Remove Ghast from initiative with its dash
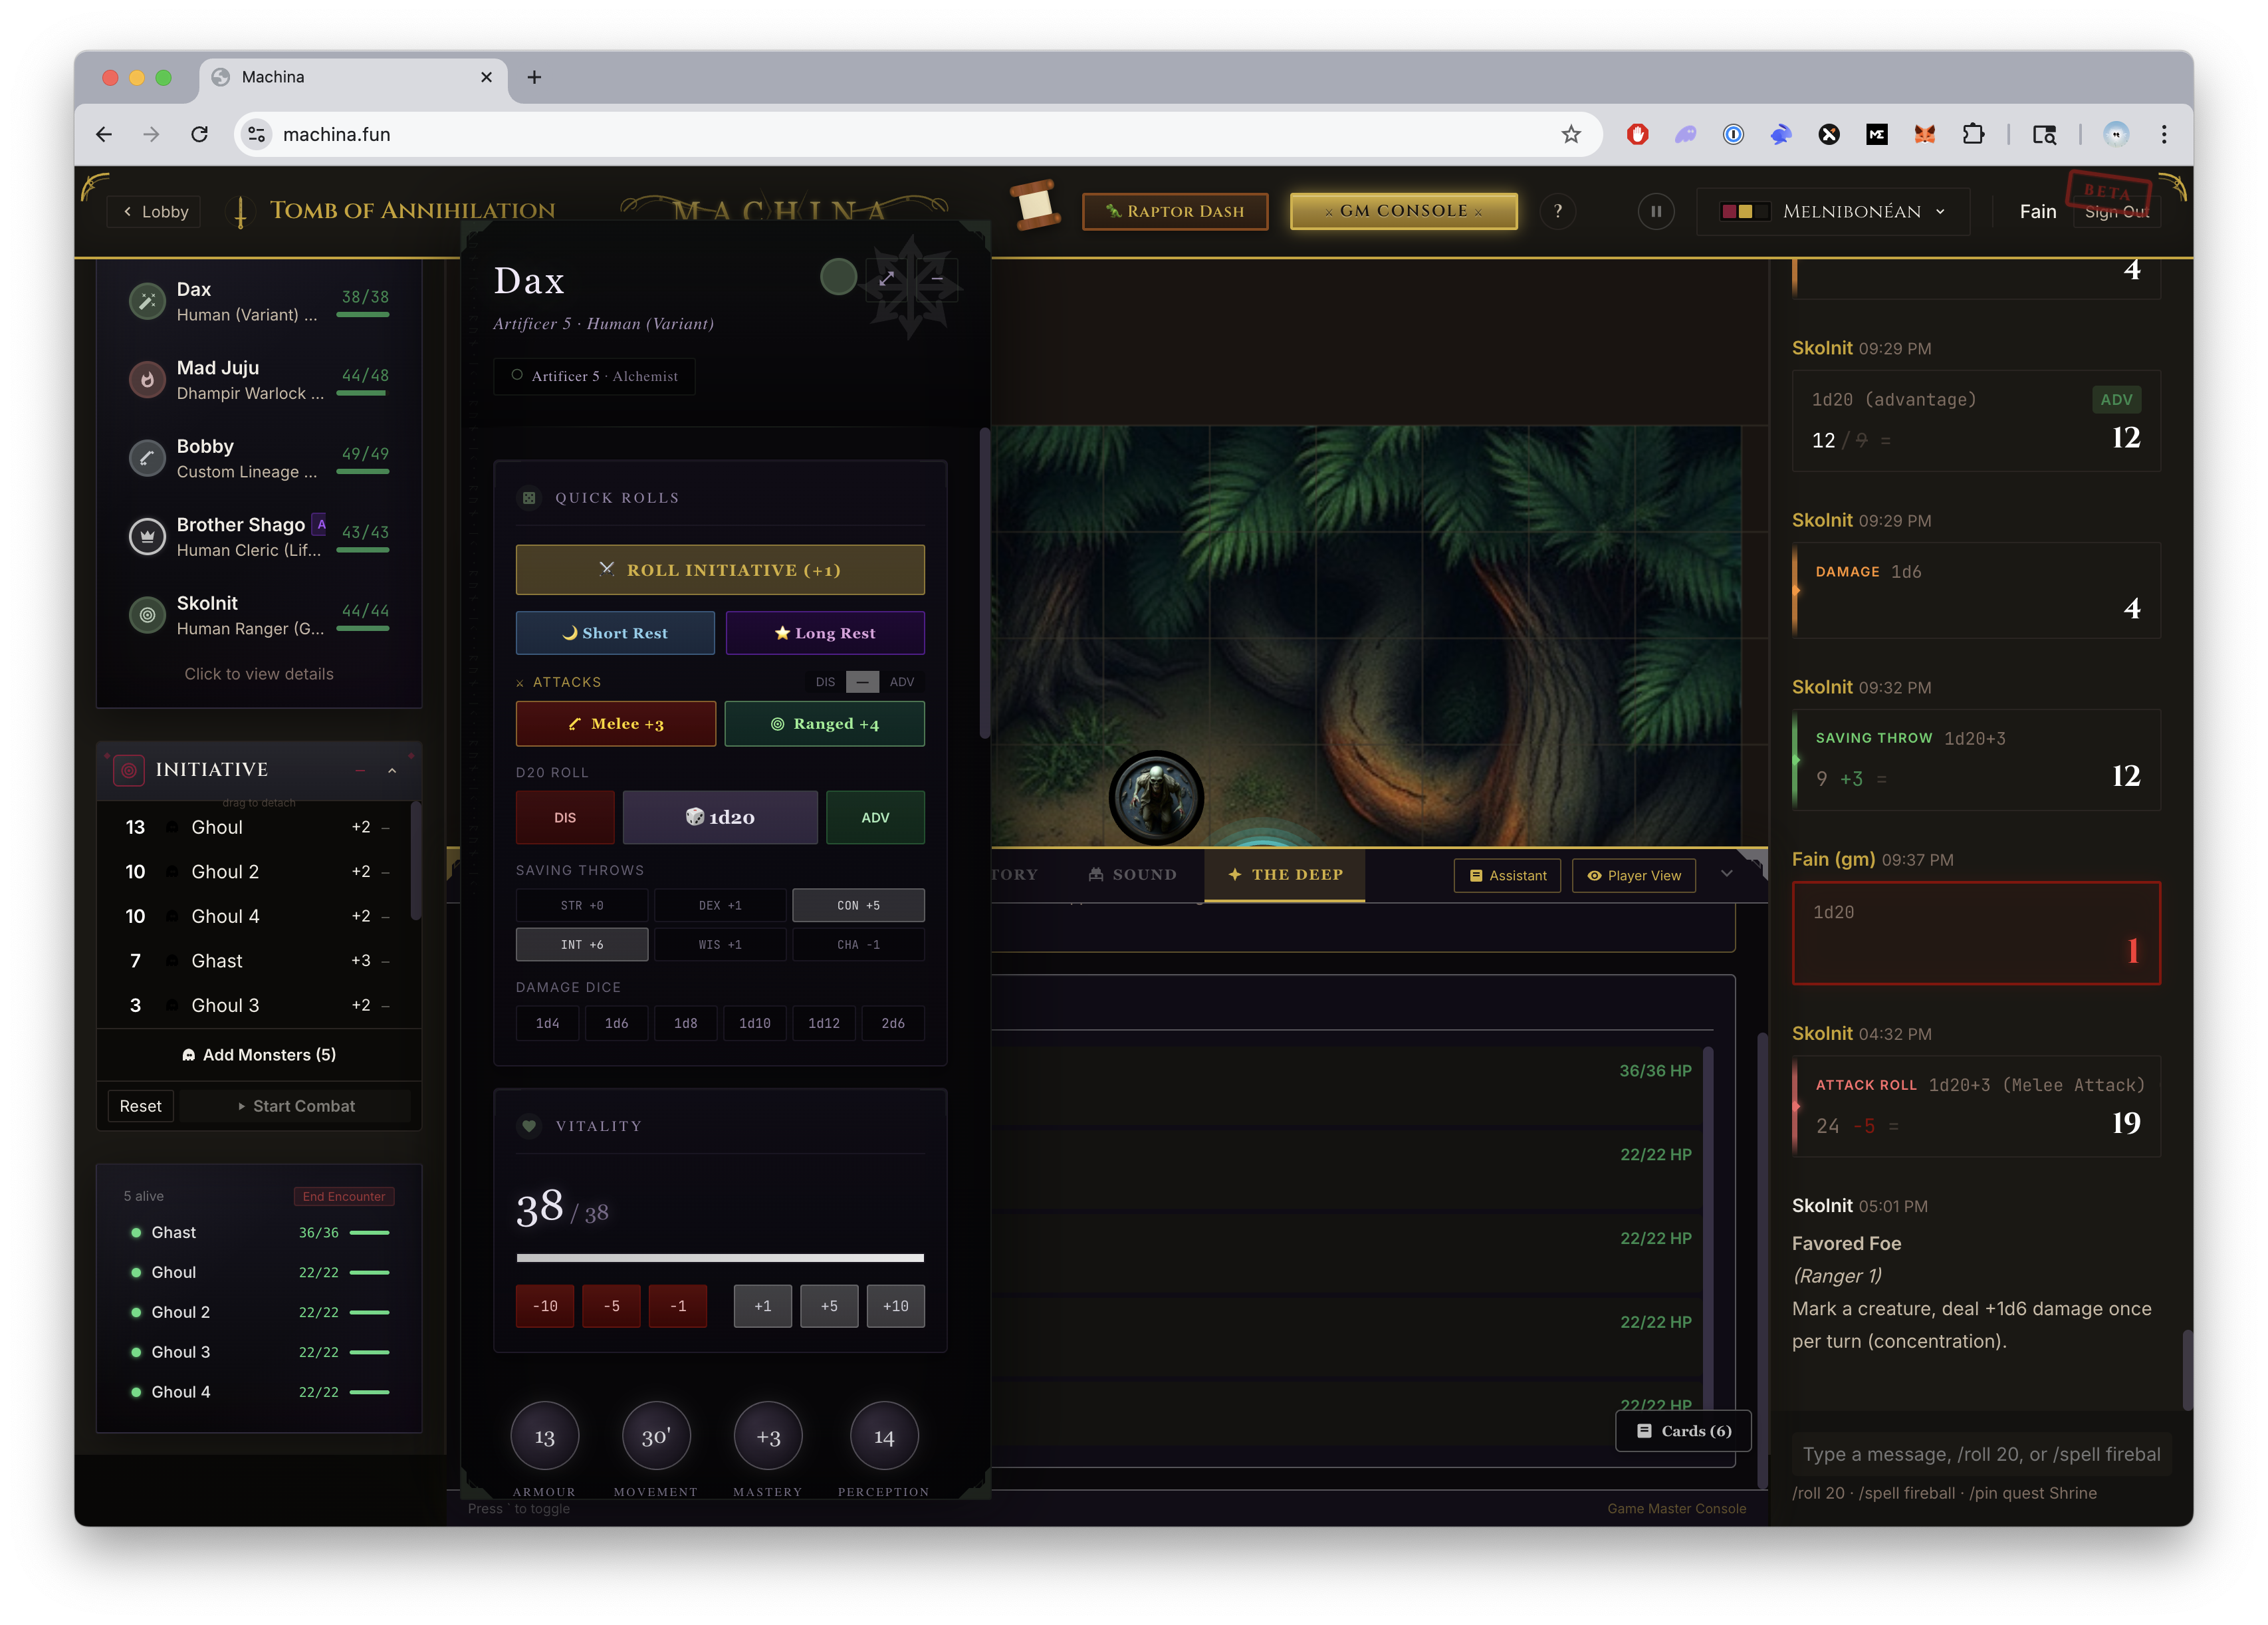The height and width of the screenshot is (1625, 2268). click(386, 961)
